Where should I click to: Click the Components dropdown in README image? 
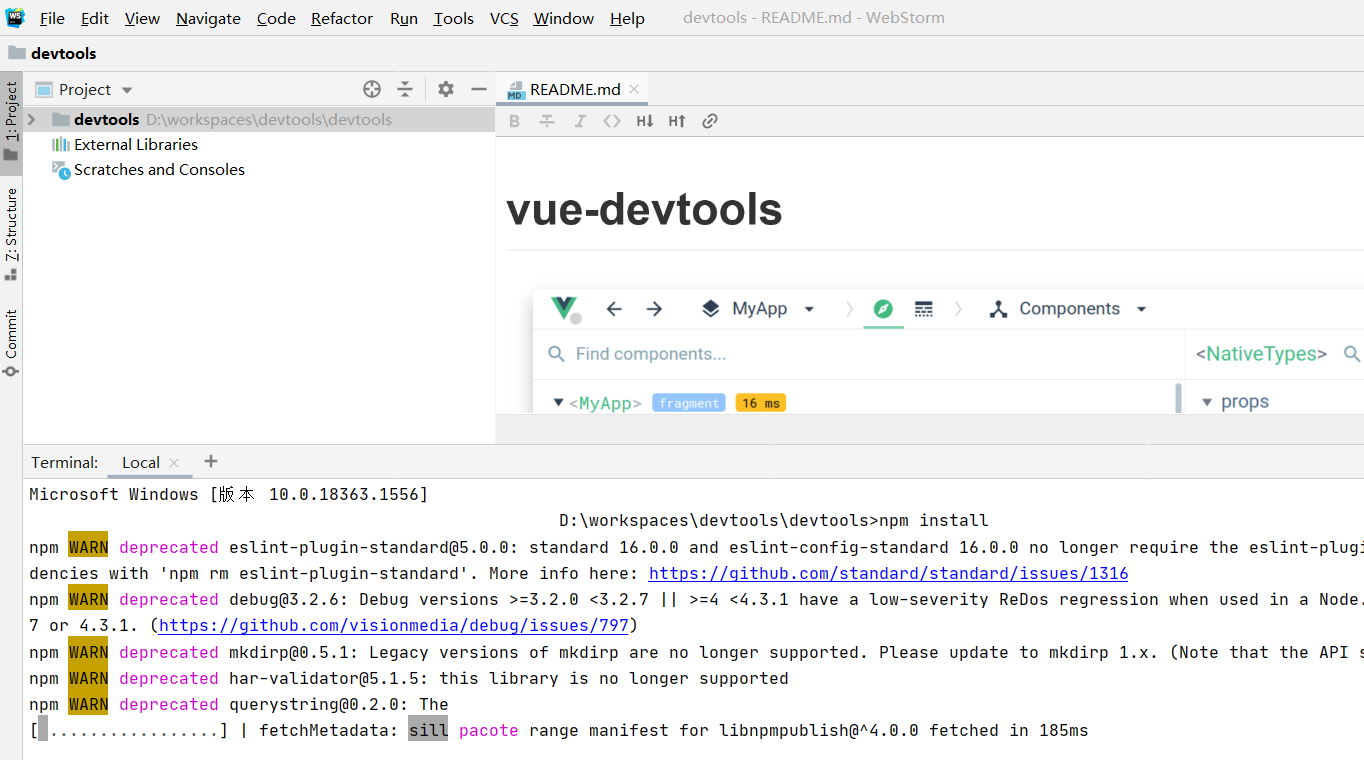pyautogui.click(x=1067, y=309)
